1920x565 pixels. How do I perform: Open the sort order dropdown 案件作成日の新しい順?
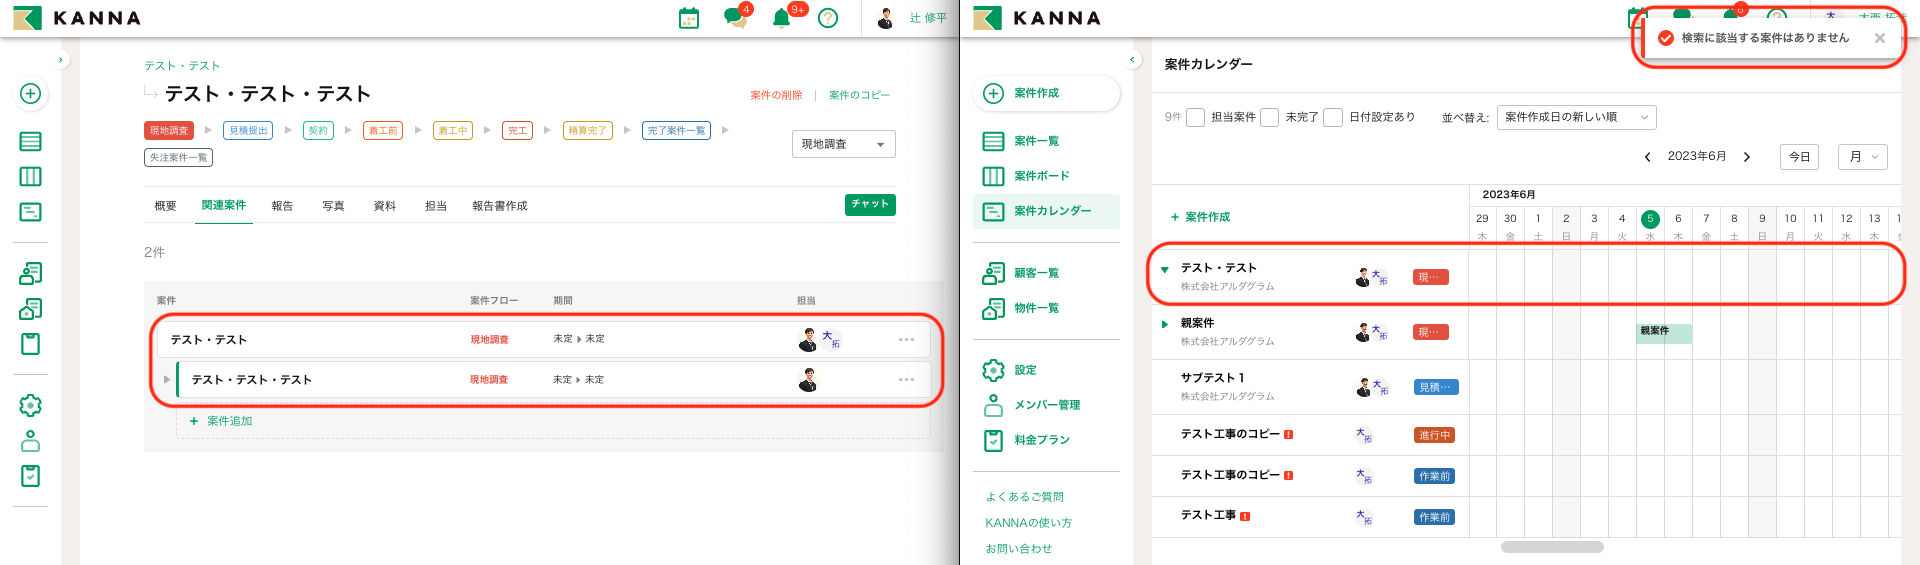(1576, 117)
